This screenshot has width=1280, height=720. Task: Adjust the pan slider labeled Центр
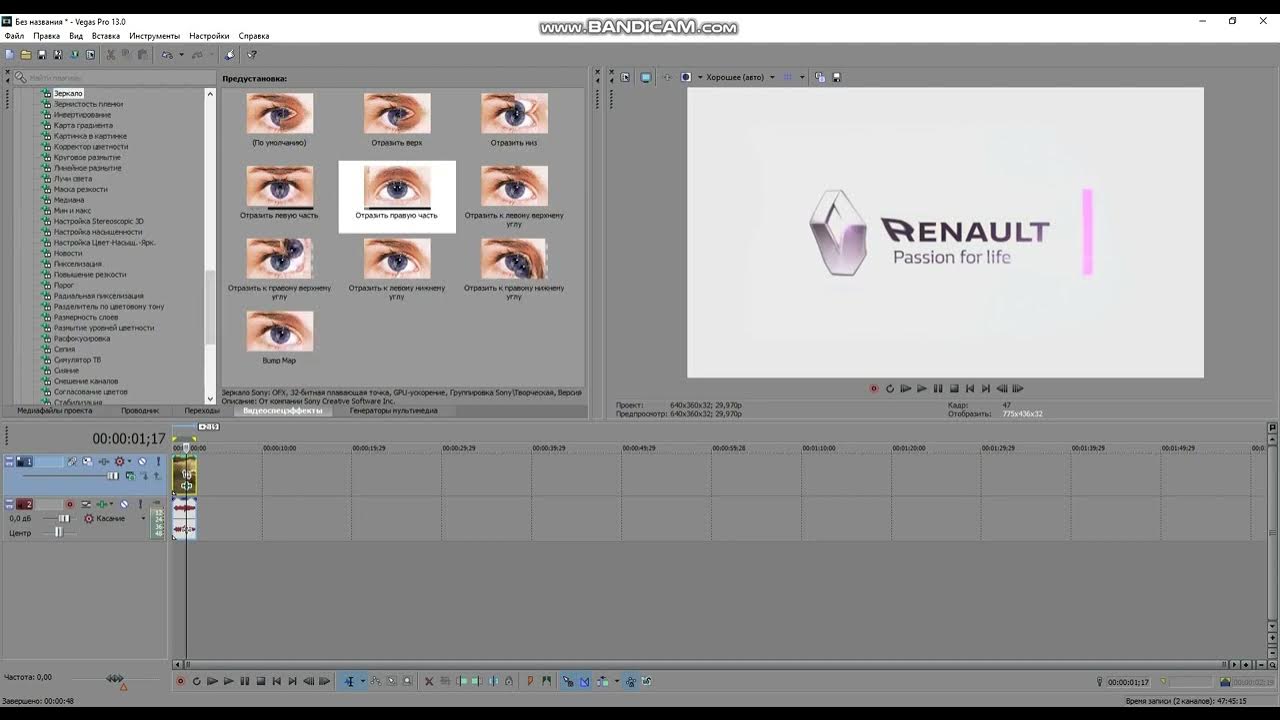click(59, 532)
